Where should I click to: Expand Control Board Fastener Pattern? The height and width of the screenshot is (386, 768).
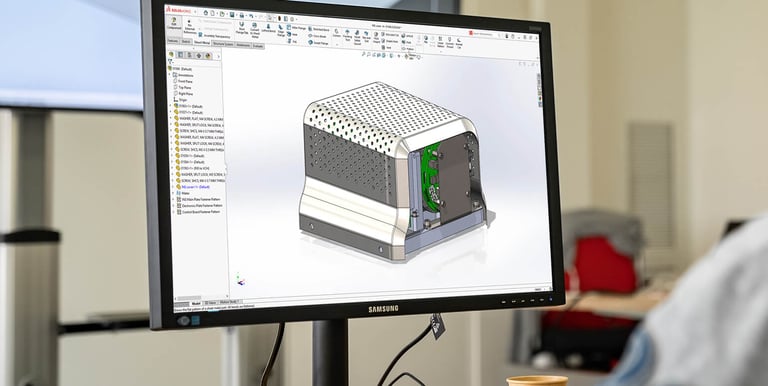pos(173,212)
